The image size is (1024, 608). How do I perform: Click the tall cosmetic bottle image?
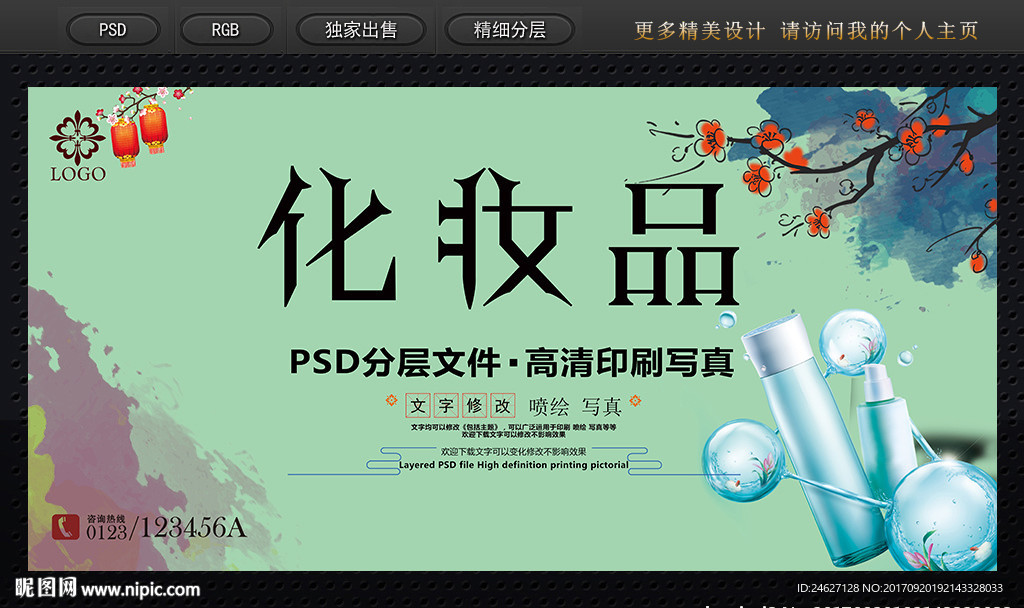pos(813,439)
